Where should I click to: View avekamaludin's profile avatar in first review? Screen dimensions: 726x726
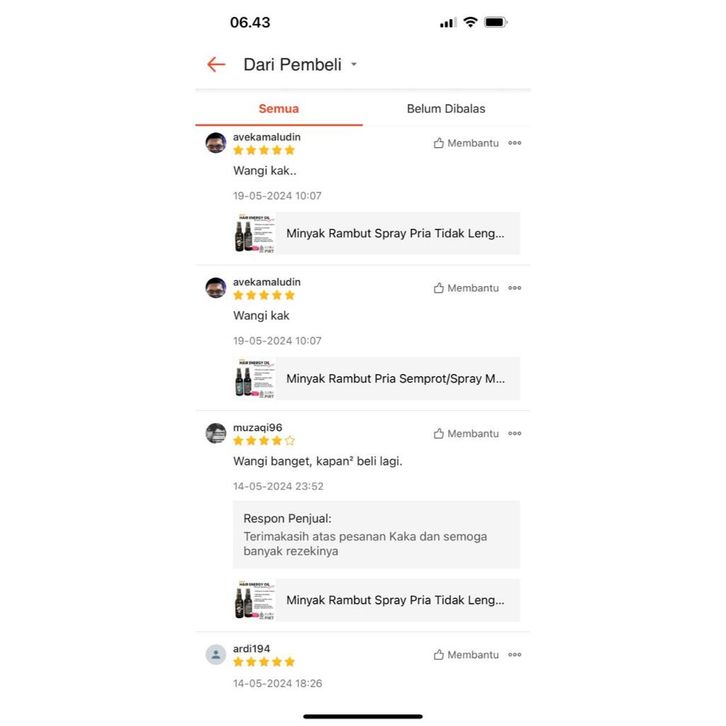point(216,143)
